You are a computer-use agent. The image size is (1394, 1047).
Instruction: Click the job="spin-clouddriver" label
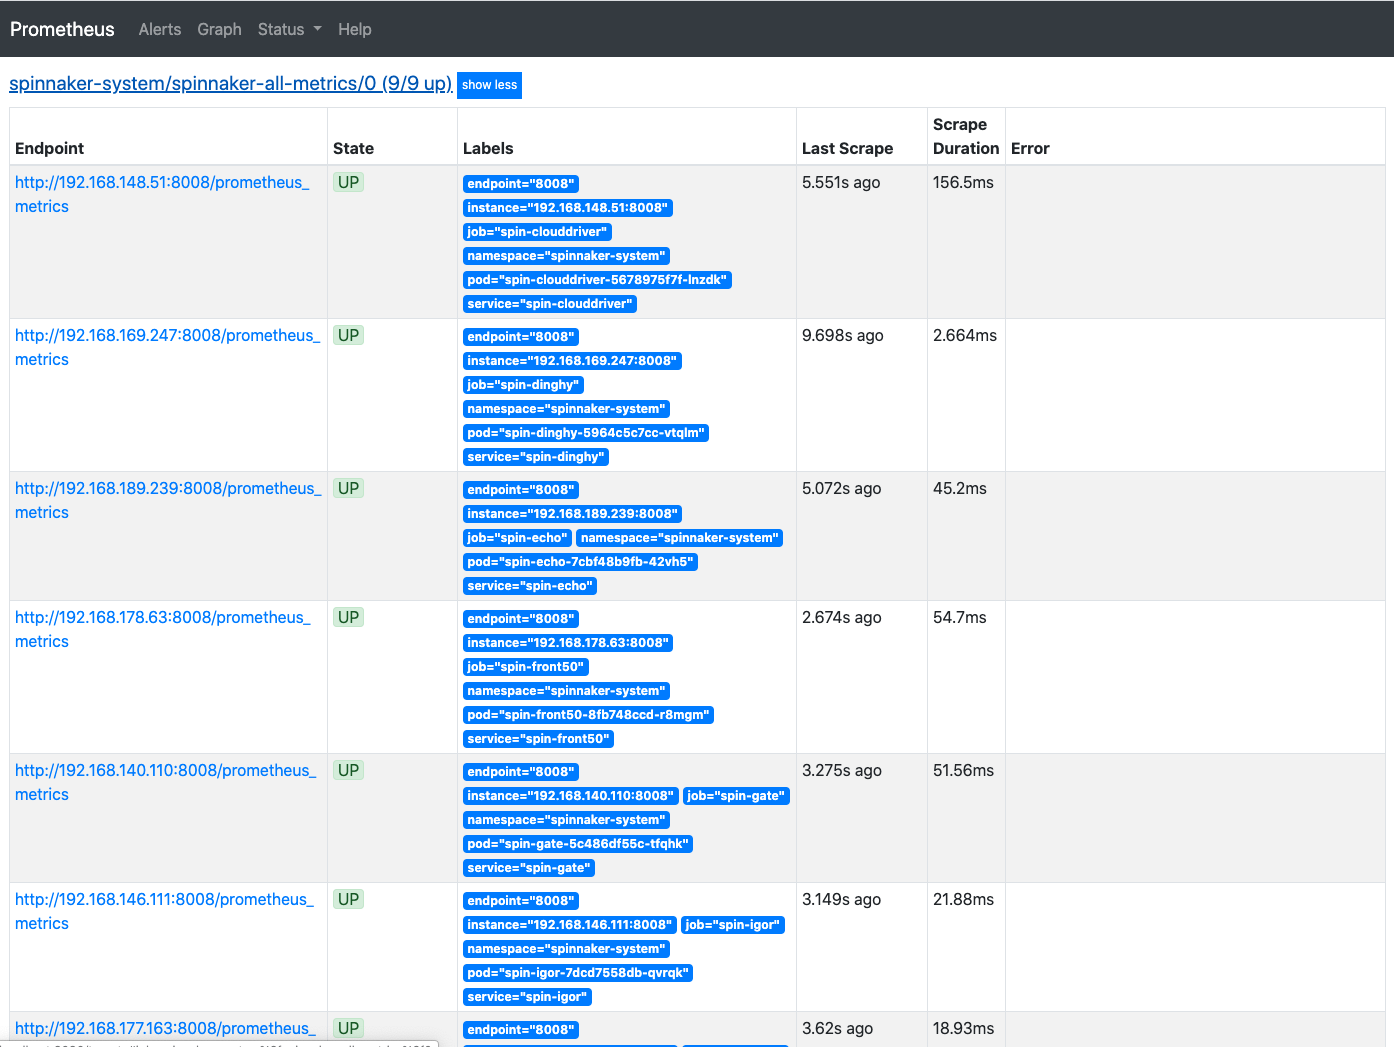(x=537, y=232)
